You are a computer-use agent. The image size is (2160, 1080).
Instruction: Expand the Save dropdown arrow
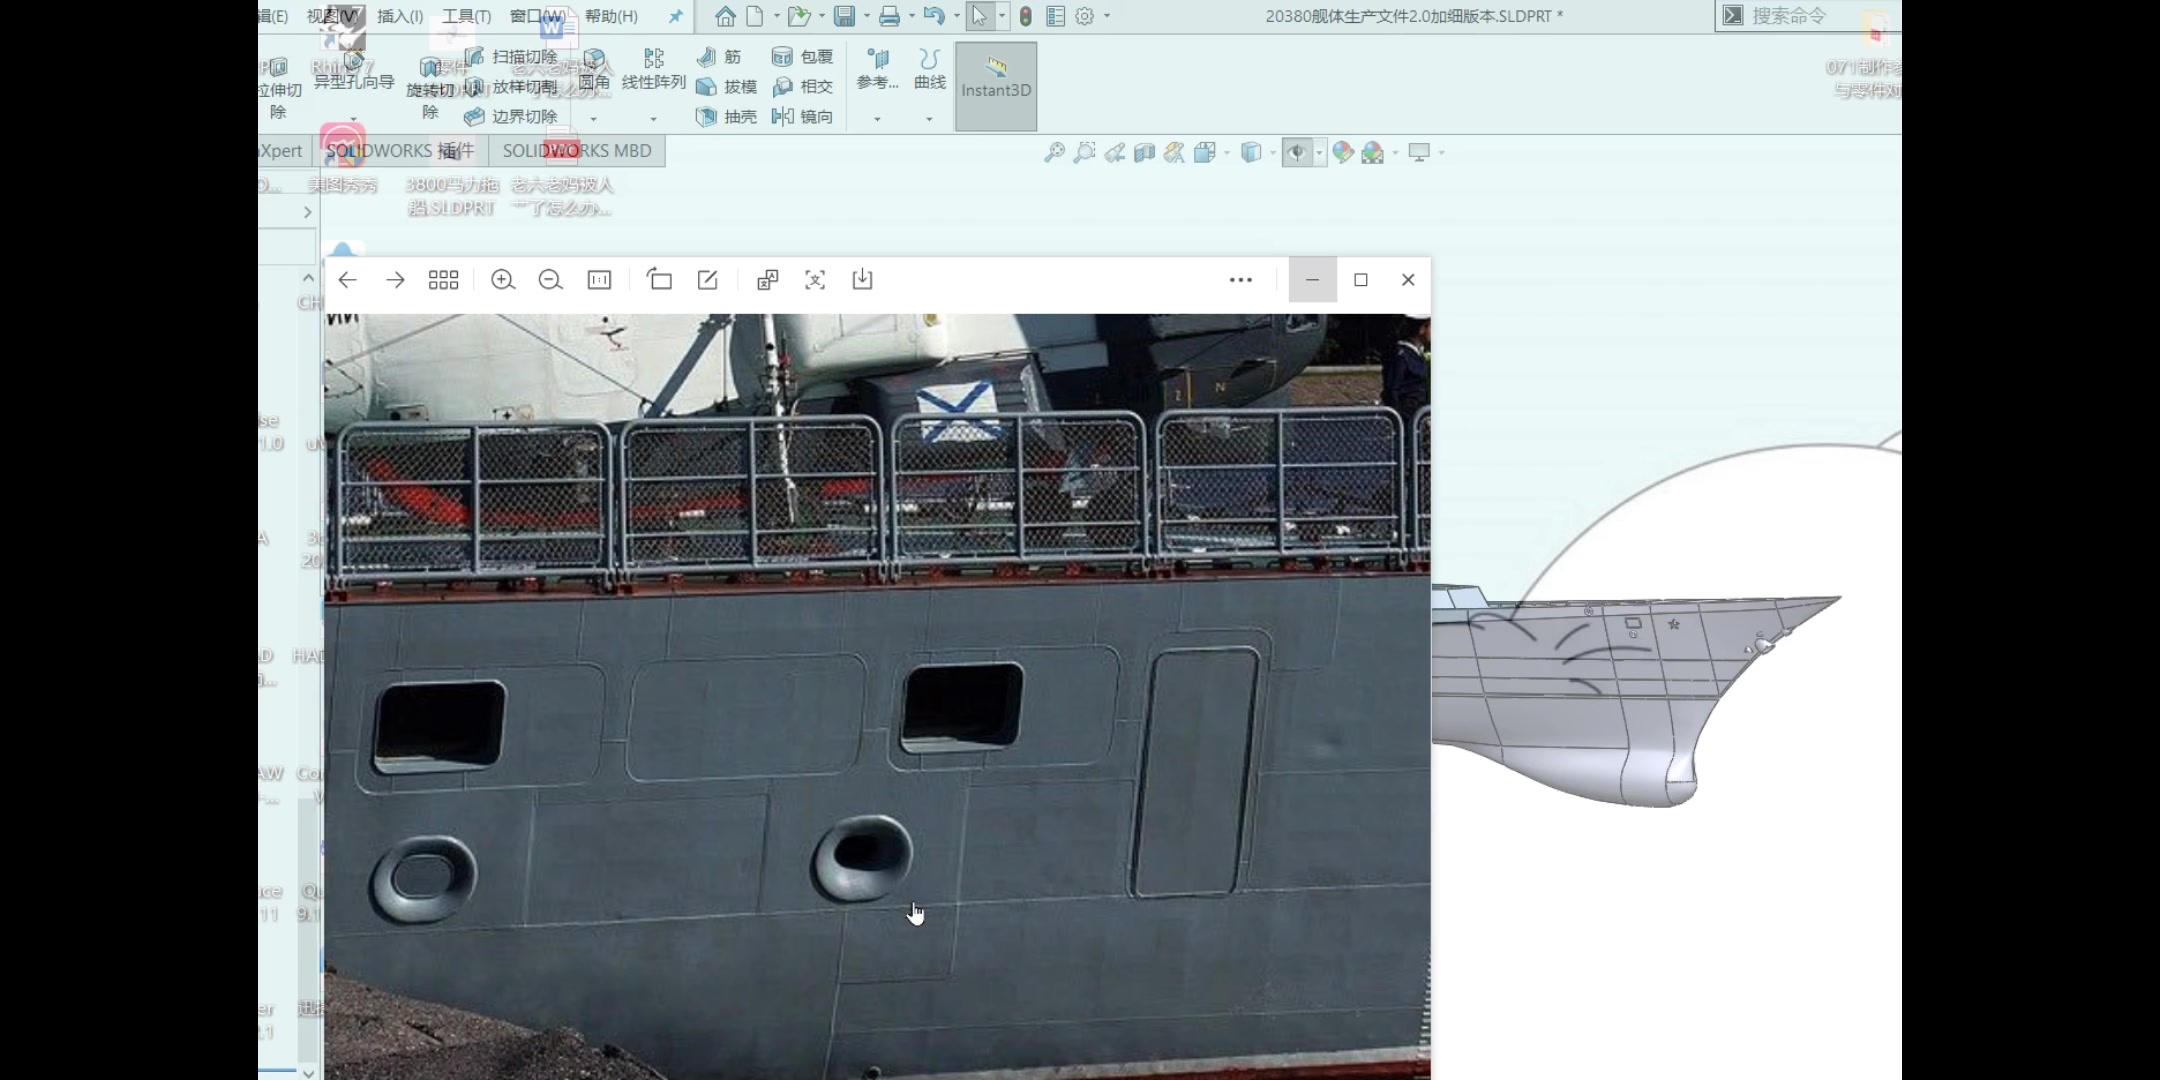coord(867,16)
